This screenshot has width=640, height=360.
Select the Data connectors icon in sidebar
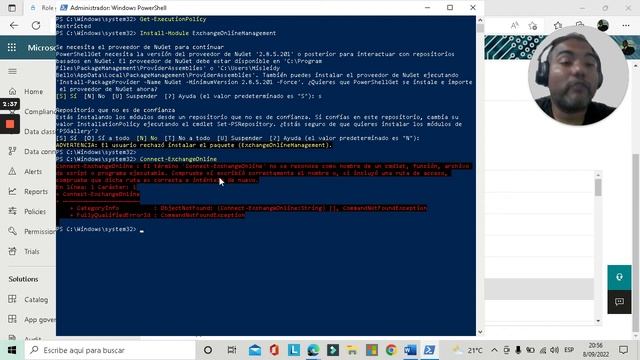(13, 151)
